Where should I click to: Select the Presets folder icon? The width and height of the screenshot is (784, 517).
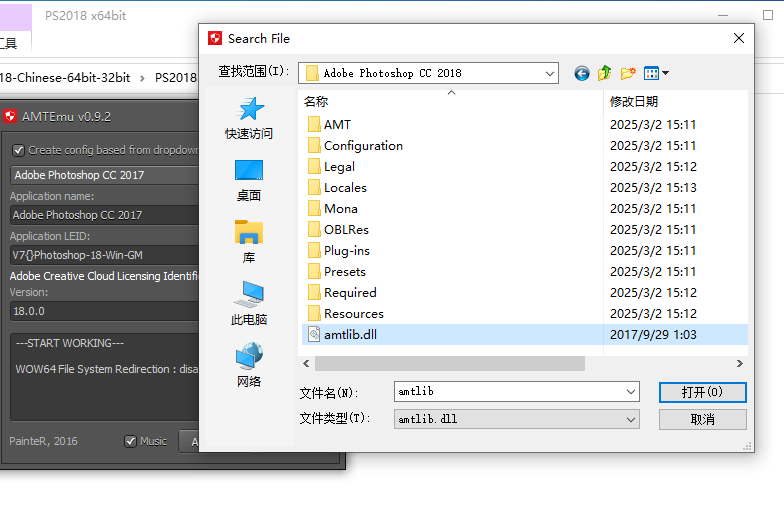point(314,272)
